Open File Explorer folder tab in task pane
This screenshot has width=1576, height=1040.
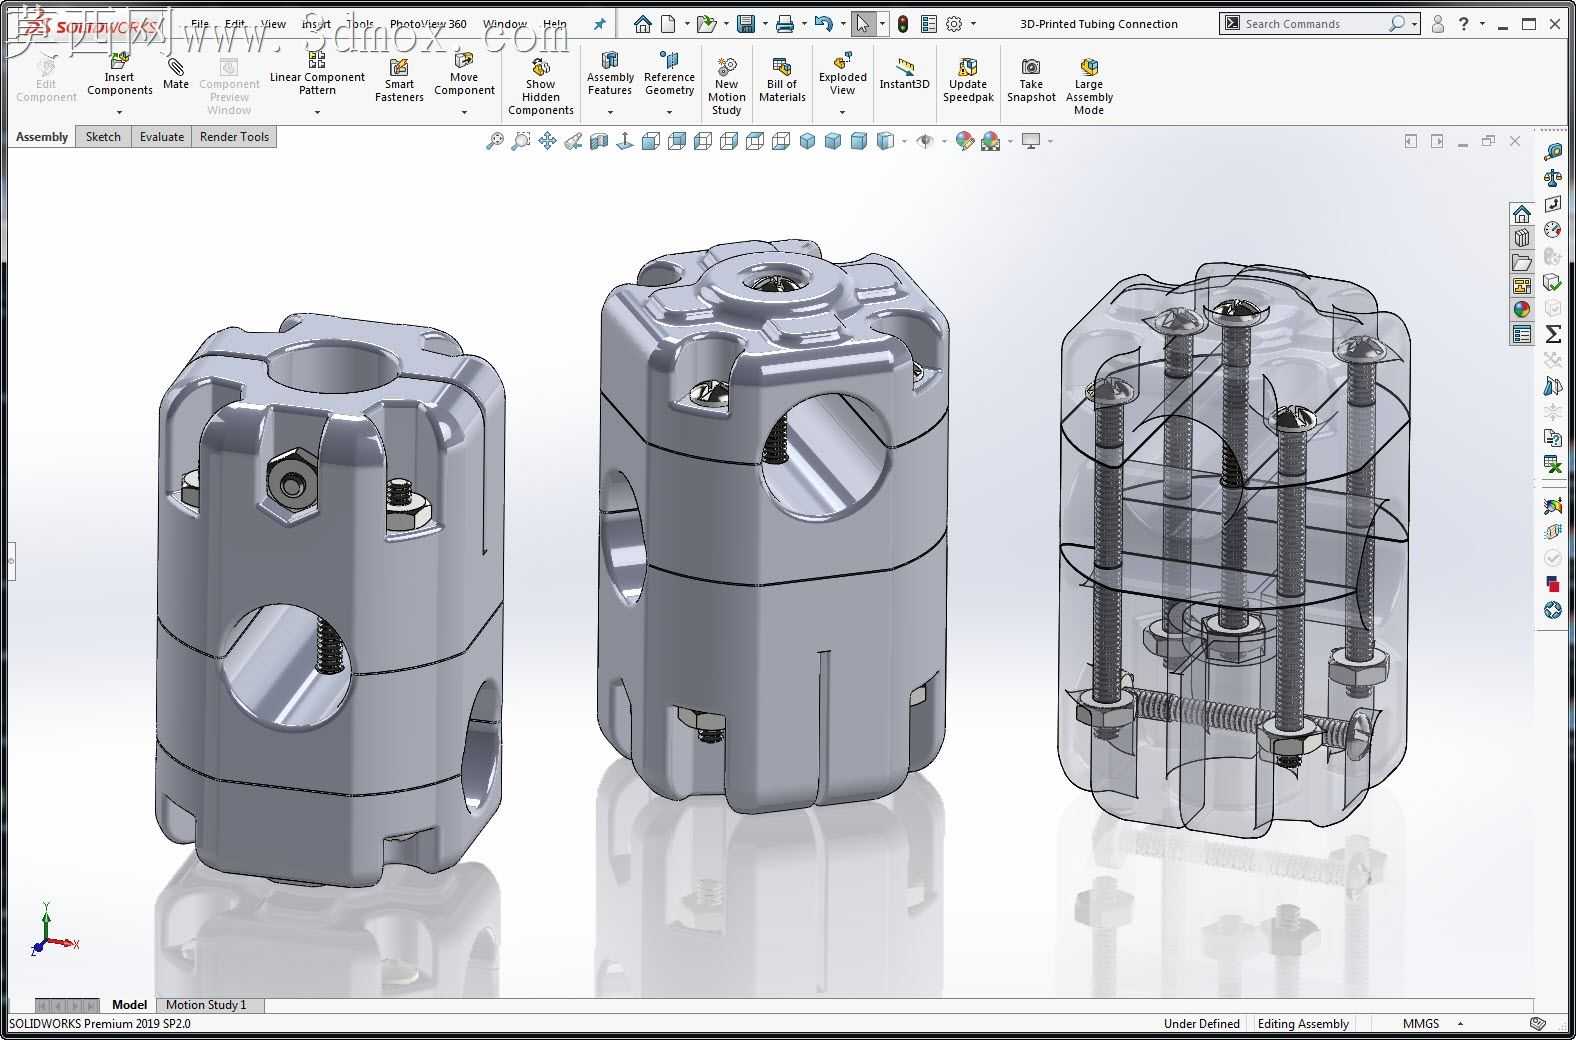click(x=1522, y=262)
